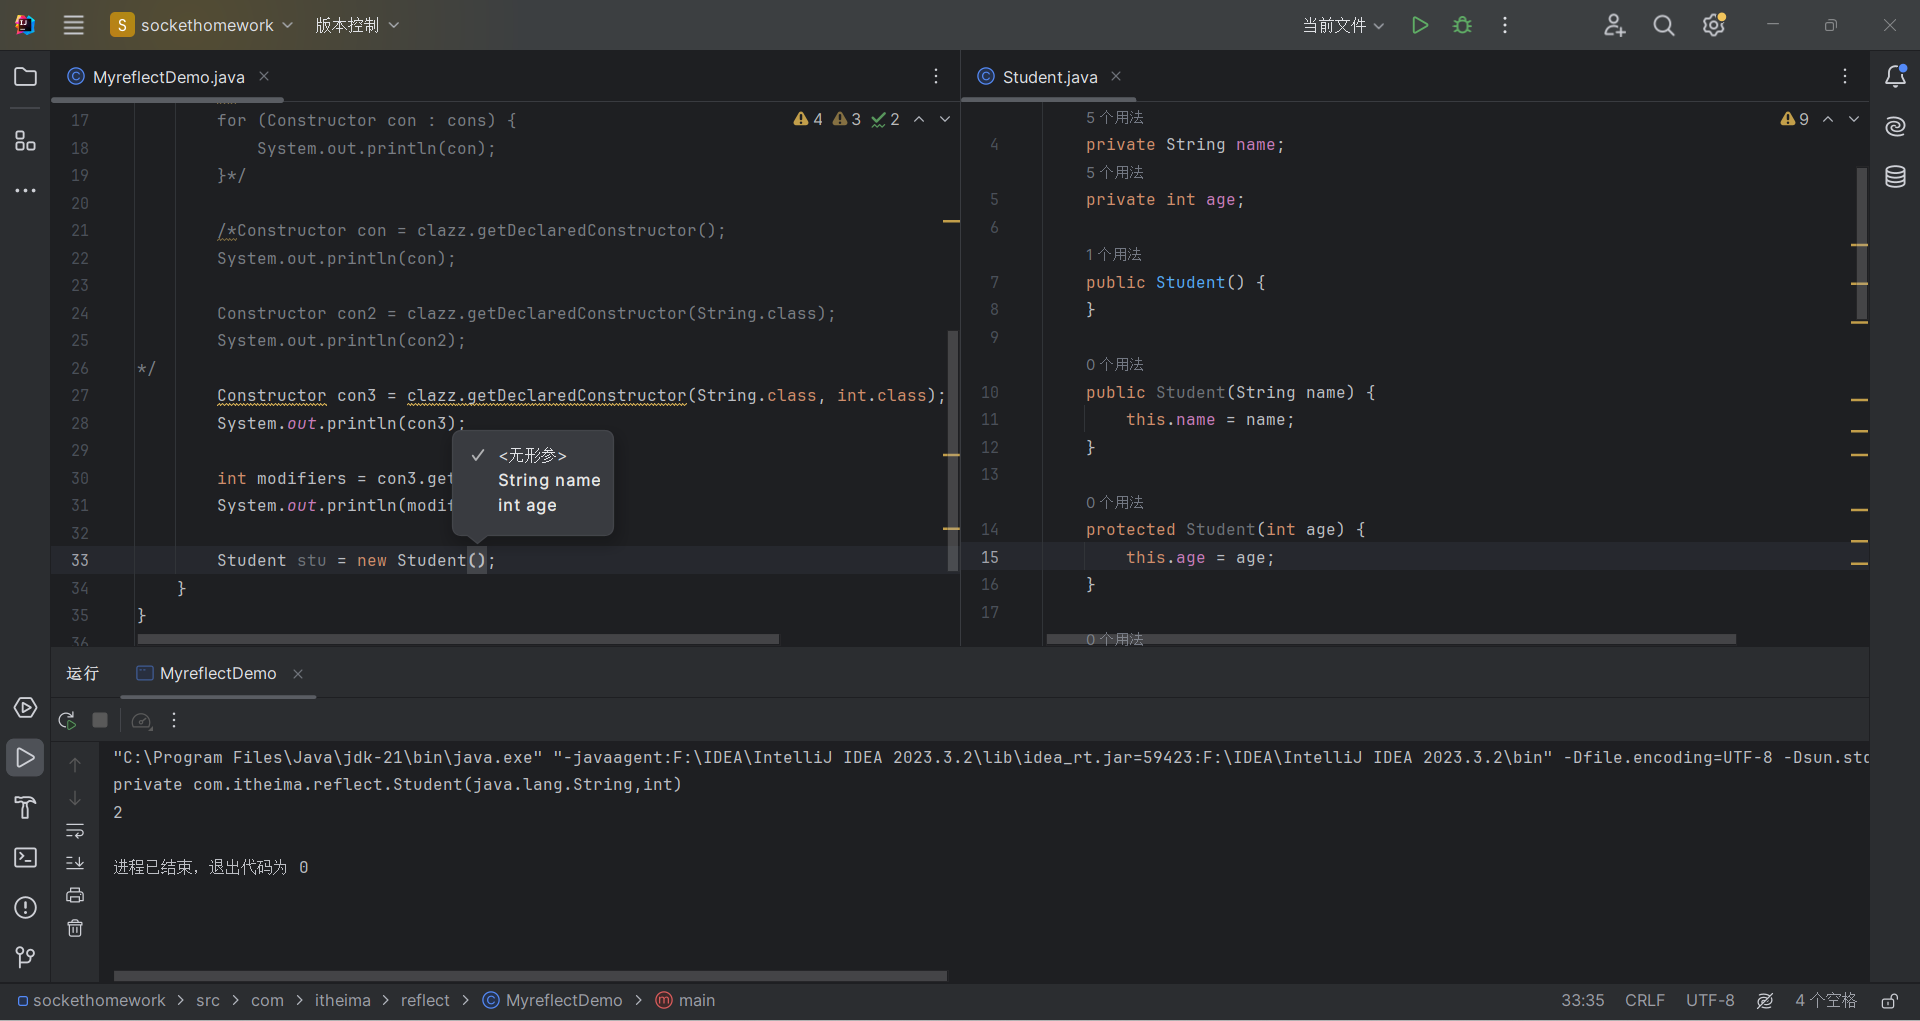Toggle scroll to end of console
The height and width of the screenshot is (1021, 1920).
(x=75, y=863)
